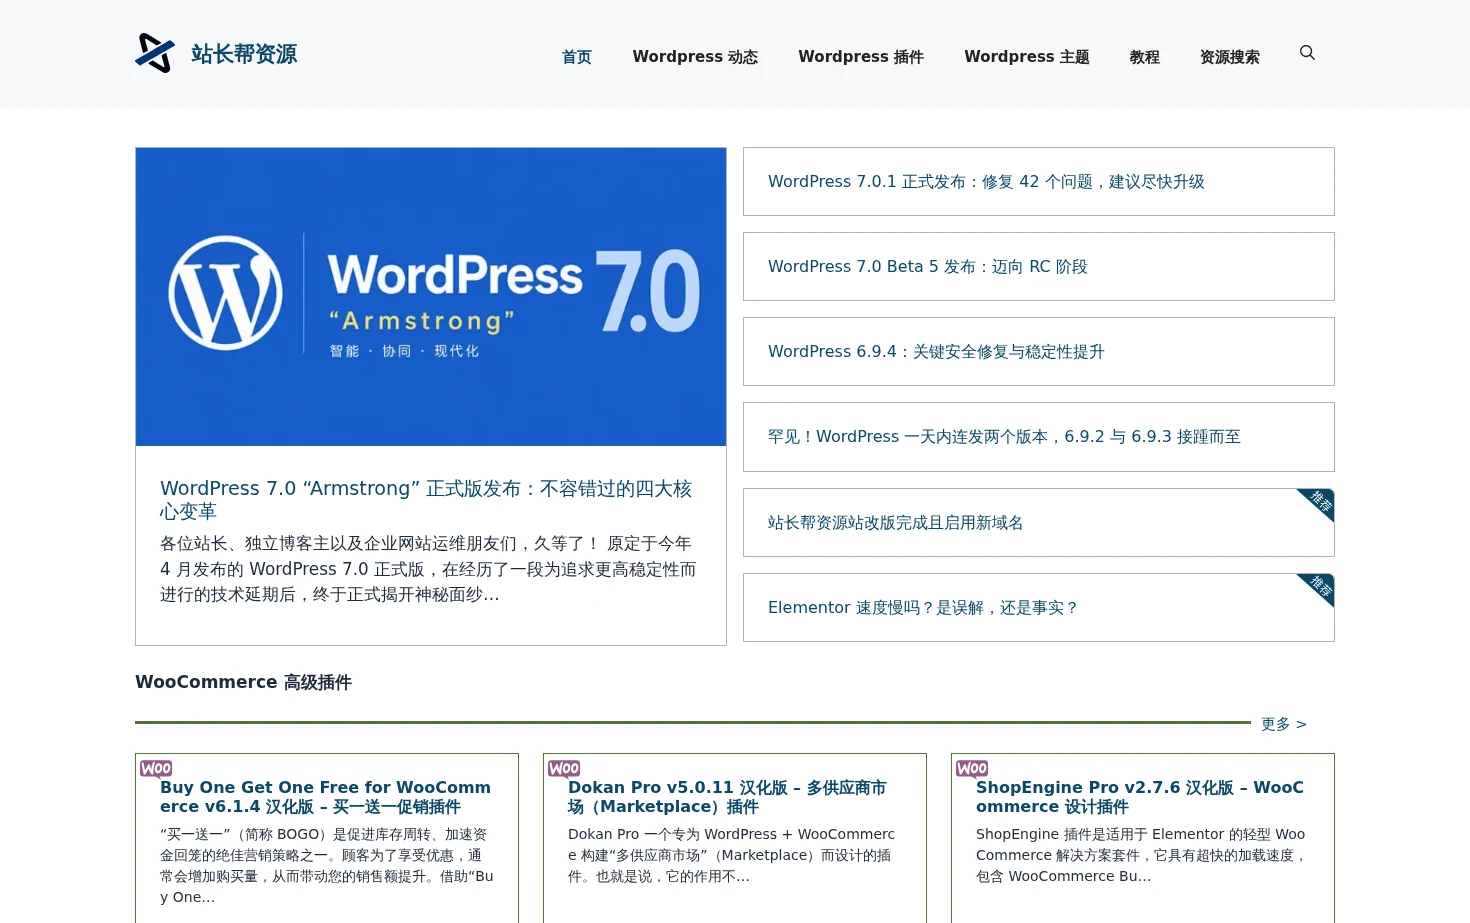This screenshot has height=923, width=1470.
Task: Open article WordPress 7.0 "Armstrong" 正式版发布 title
Action: (426, 499)
